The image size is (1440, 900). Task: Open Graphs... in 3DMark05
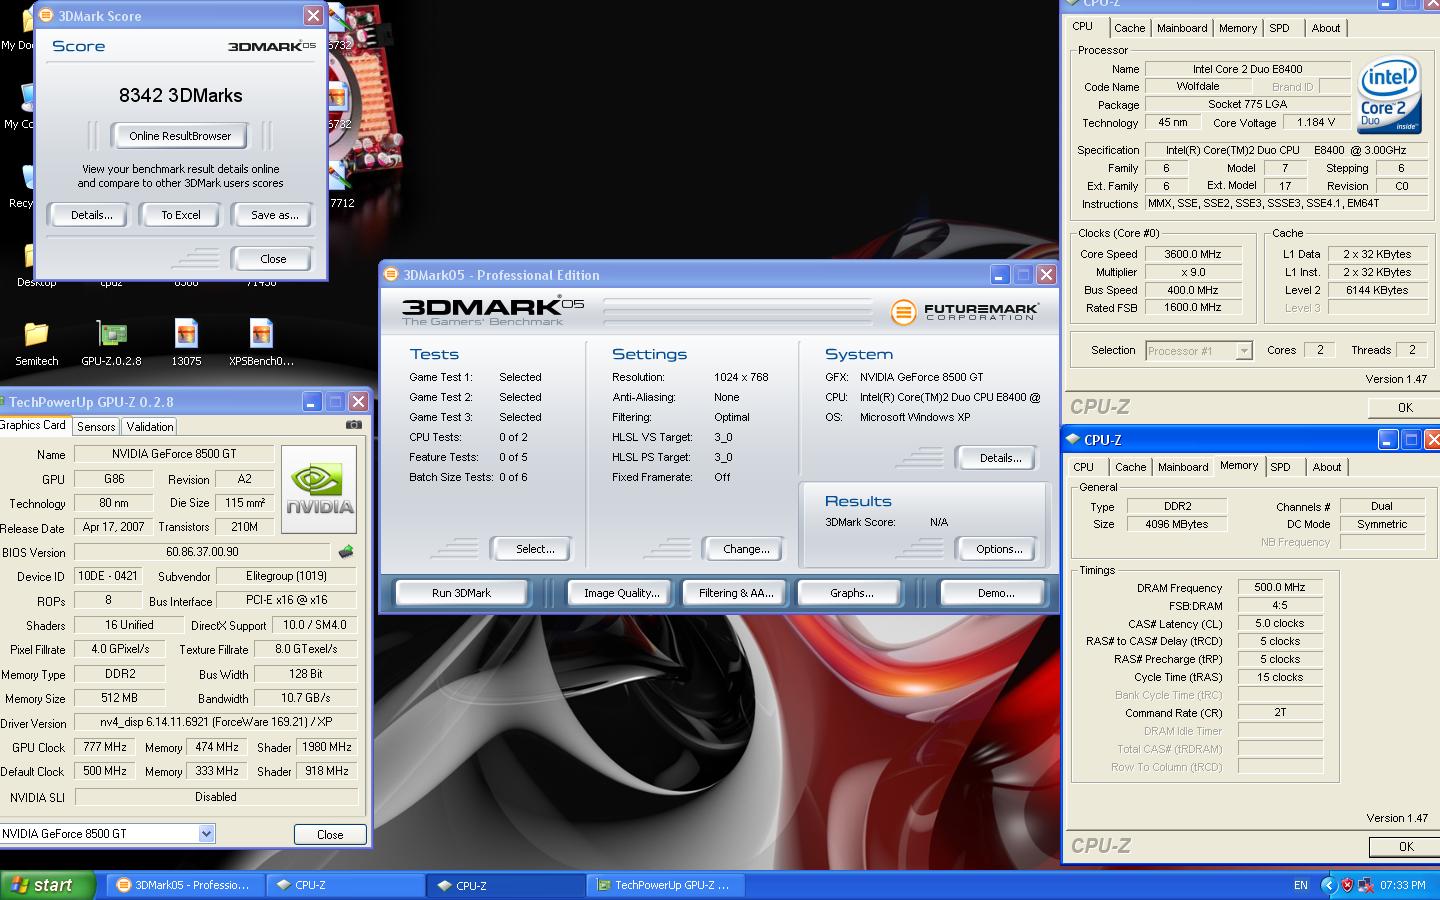coord(851,593)
